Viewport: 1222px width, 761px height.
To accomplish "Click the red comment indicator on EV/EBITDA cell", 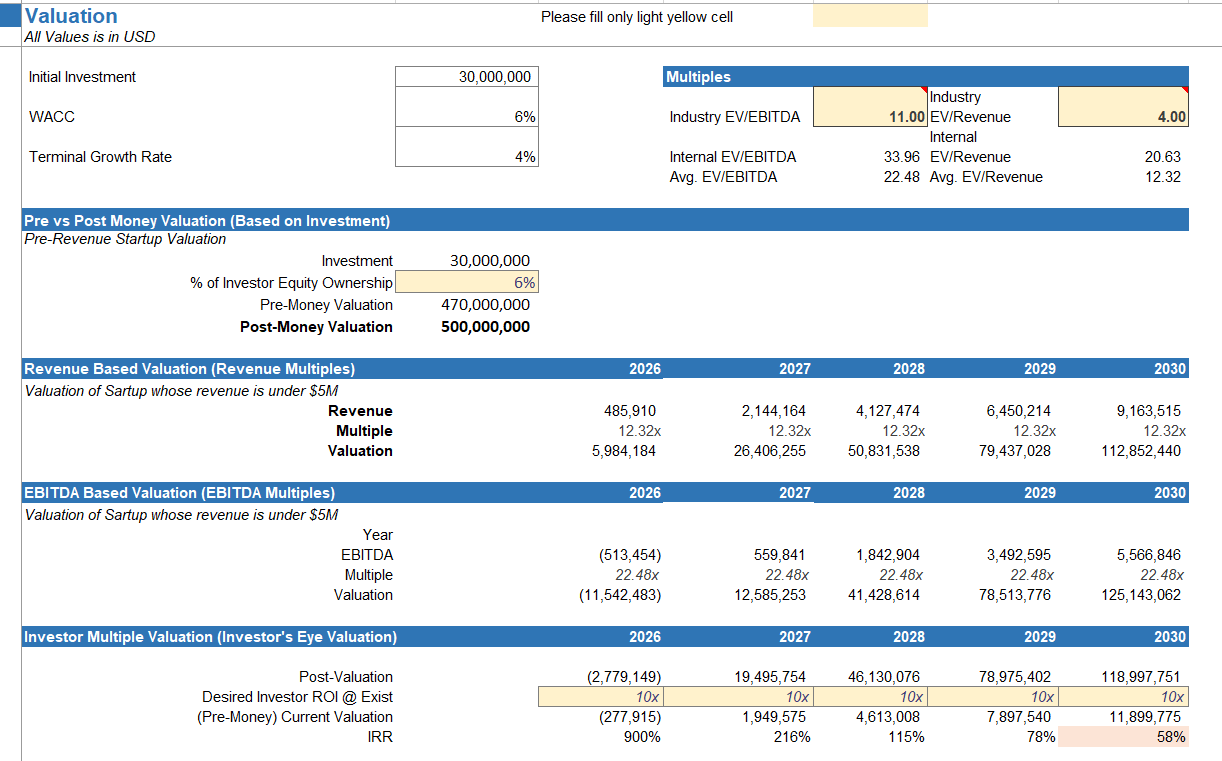I will 925,90.
